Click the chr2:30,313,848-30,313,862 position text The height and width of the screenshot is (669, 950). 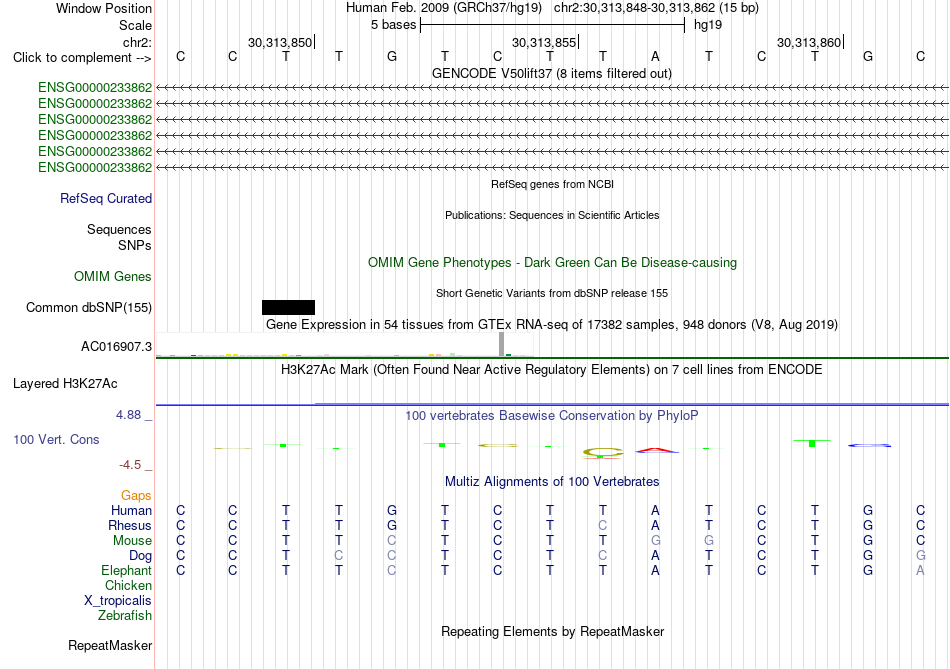[x=656, y=8]
